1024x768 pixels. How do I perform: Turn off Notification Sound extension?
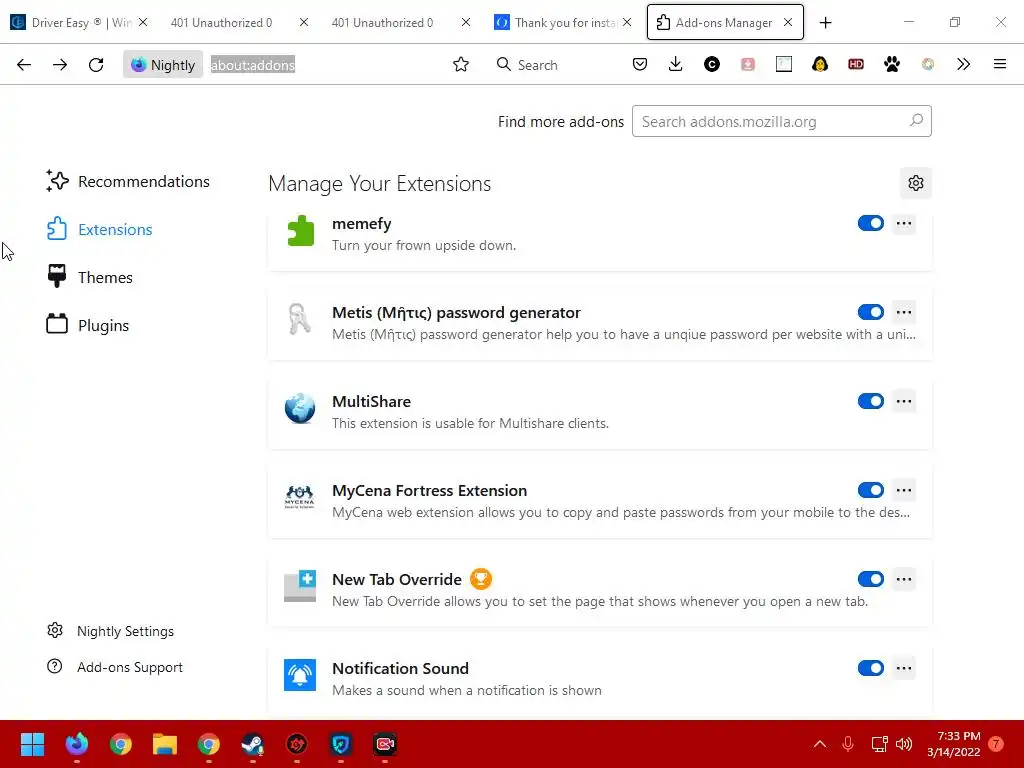tap(871, 667)
